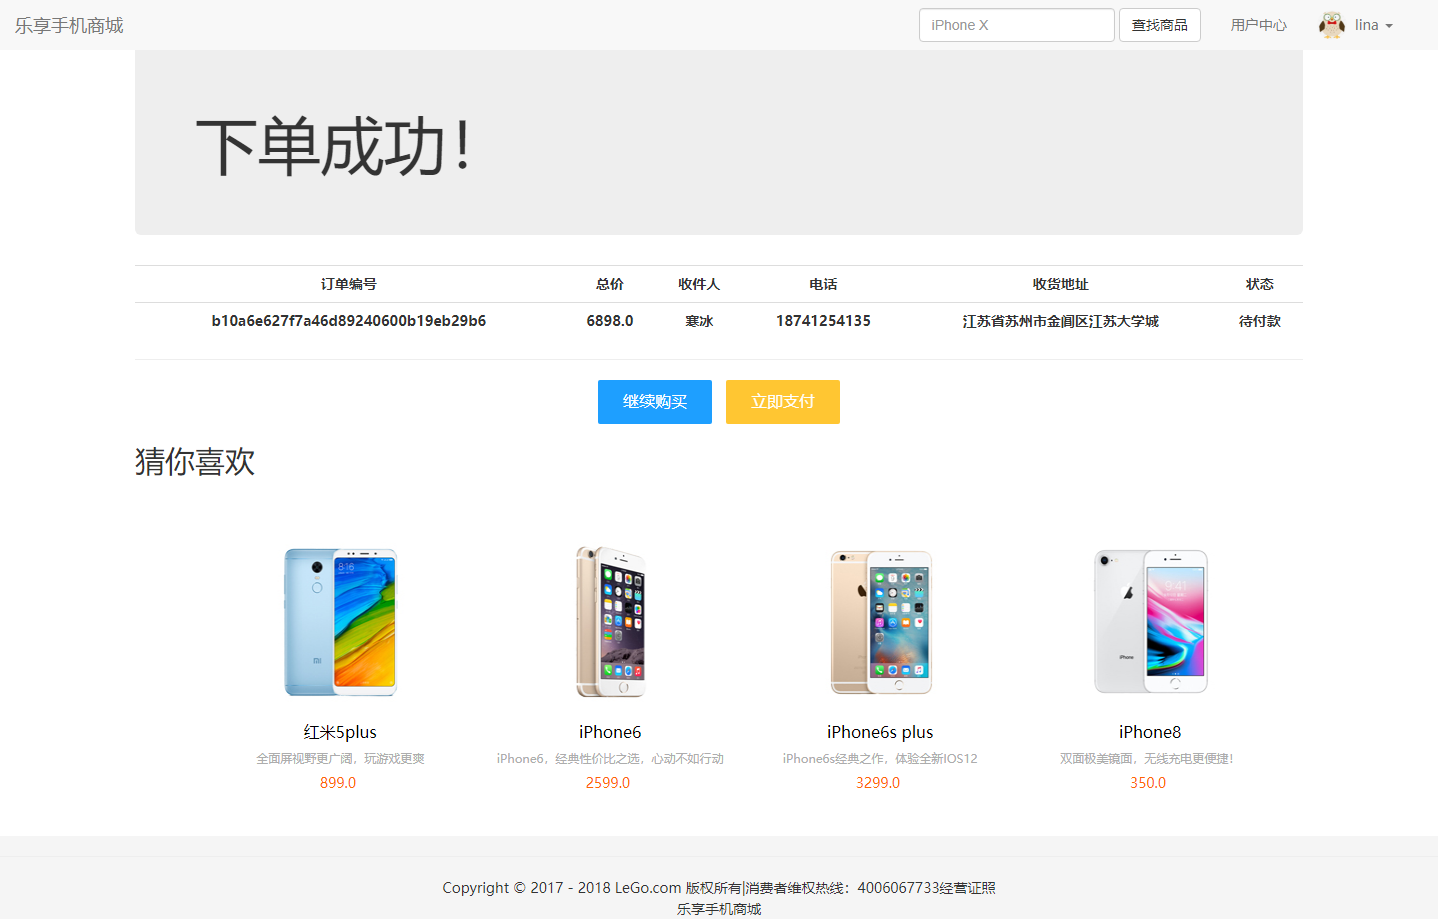Click the iPhone6s经典之作 description text
Screen dimensions: 1438x919
880,759
